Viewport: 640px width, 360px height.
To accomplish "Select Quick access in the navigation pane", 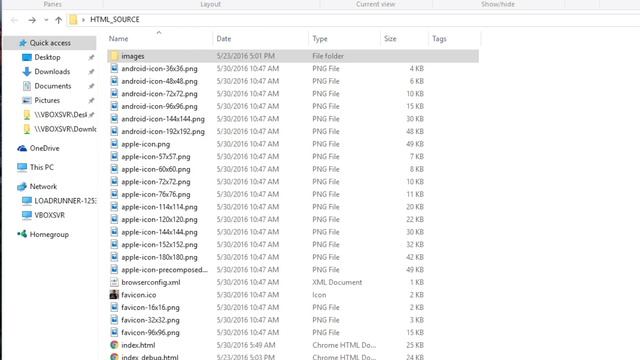I will 50,43.
